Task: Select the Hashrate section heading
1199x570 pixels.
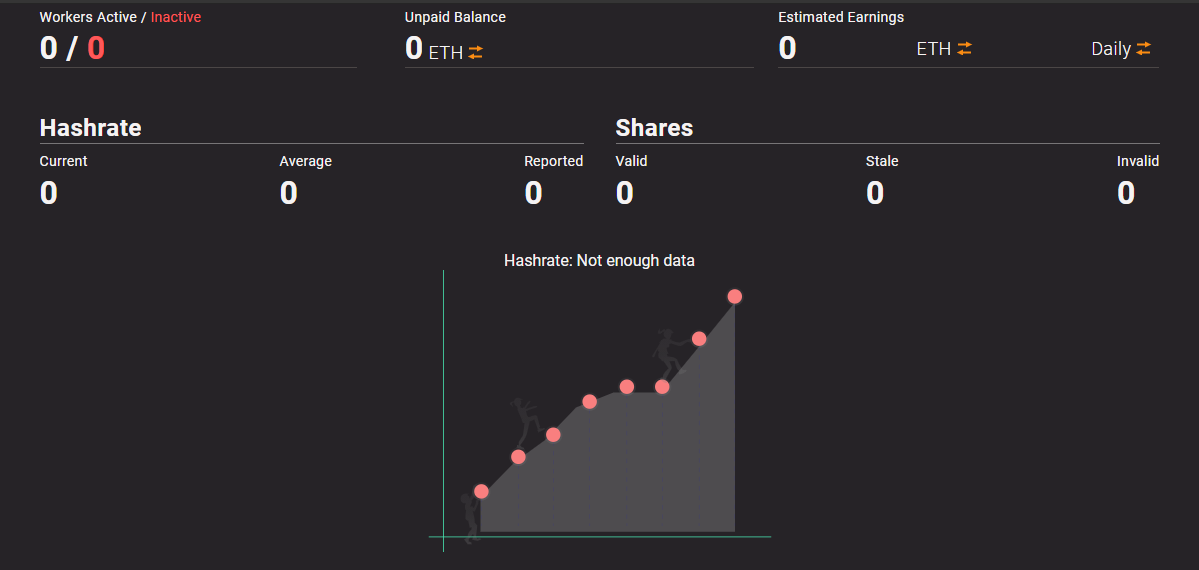Action: click(x=90, y=128)
